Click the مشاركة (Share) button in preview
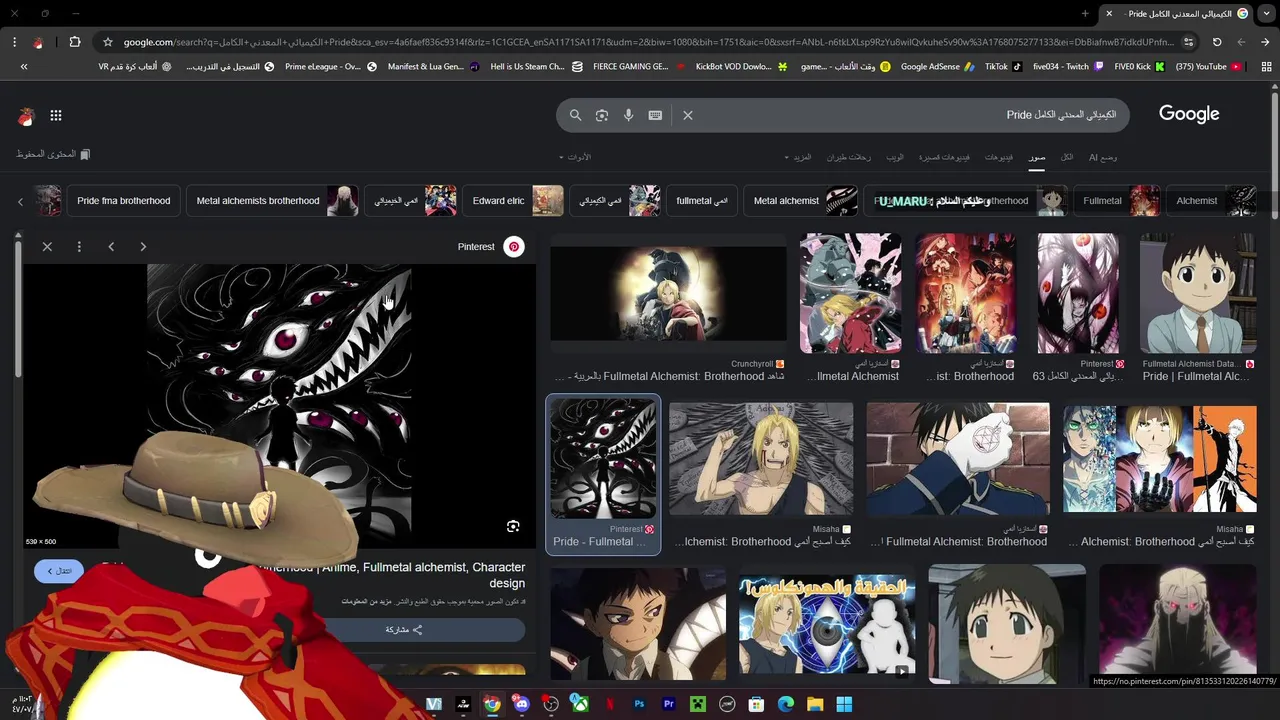The height and width of the screenshot is (720, 1280). (404, 630)
